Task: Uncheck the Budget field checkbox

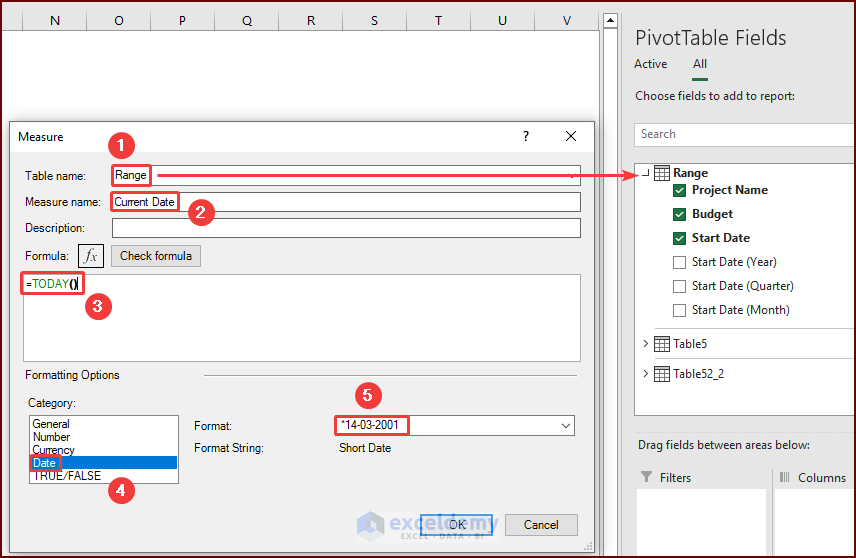Action: (x=679, y=215)
